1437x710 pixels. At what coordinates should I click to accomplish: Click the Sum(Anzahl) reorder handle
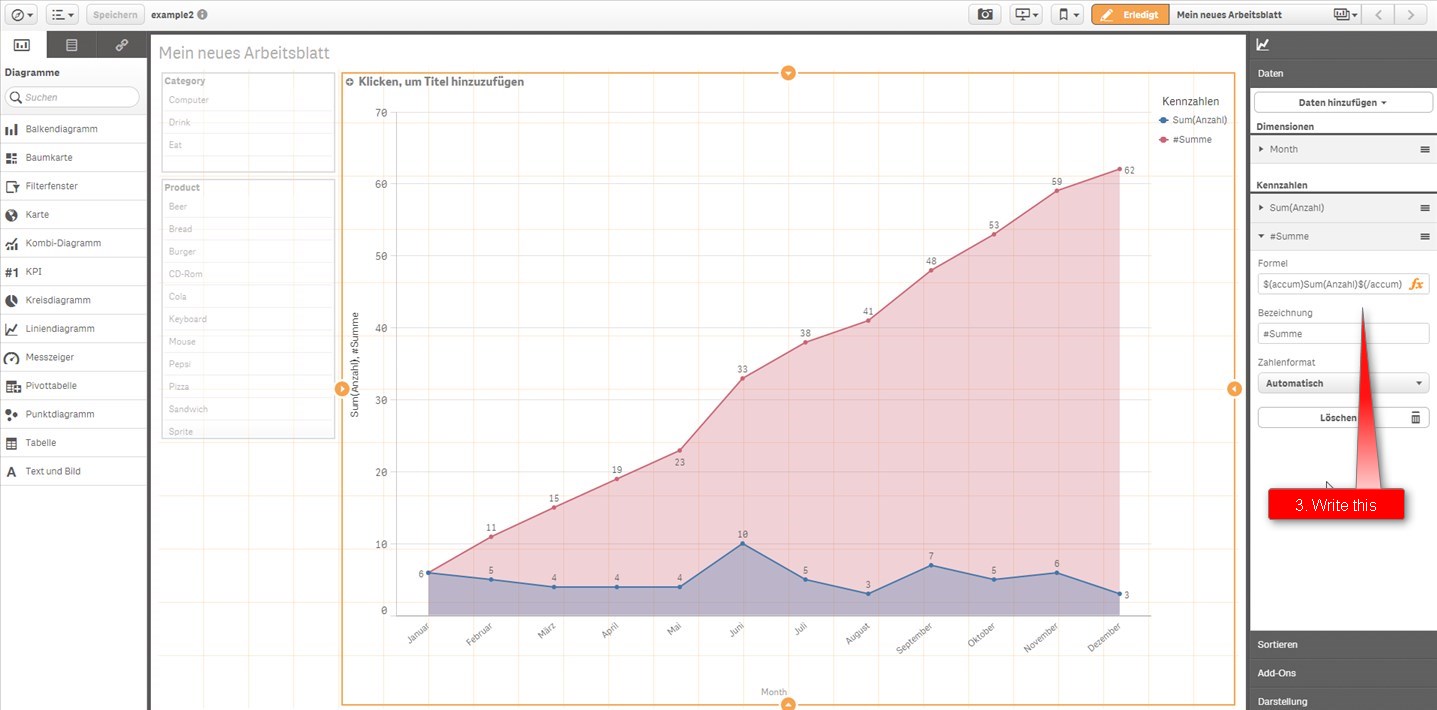1425,207
